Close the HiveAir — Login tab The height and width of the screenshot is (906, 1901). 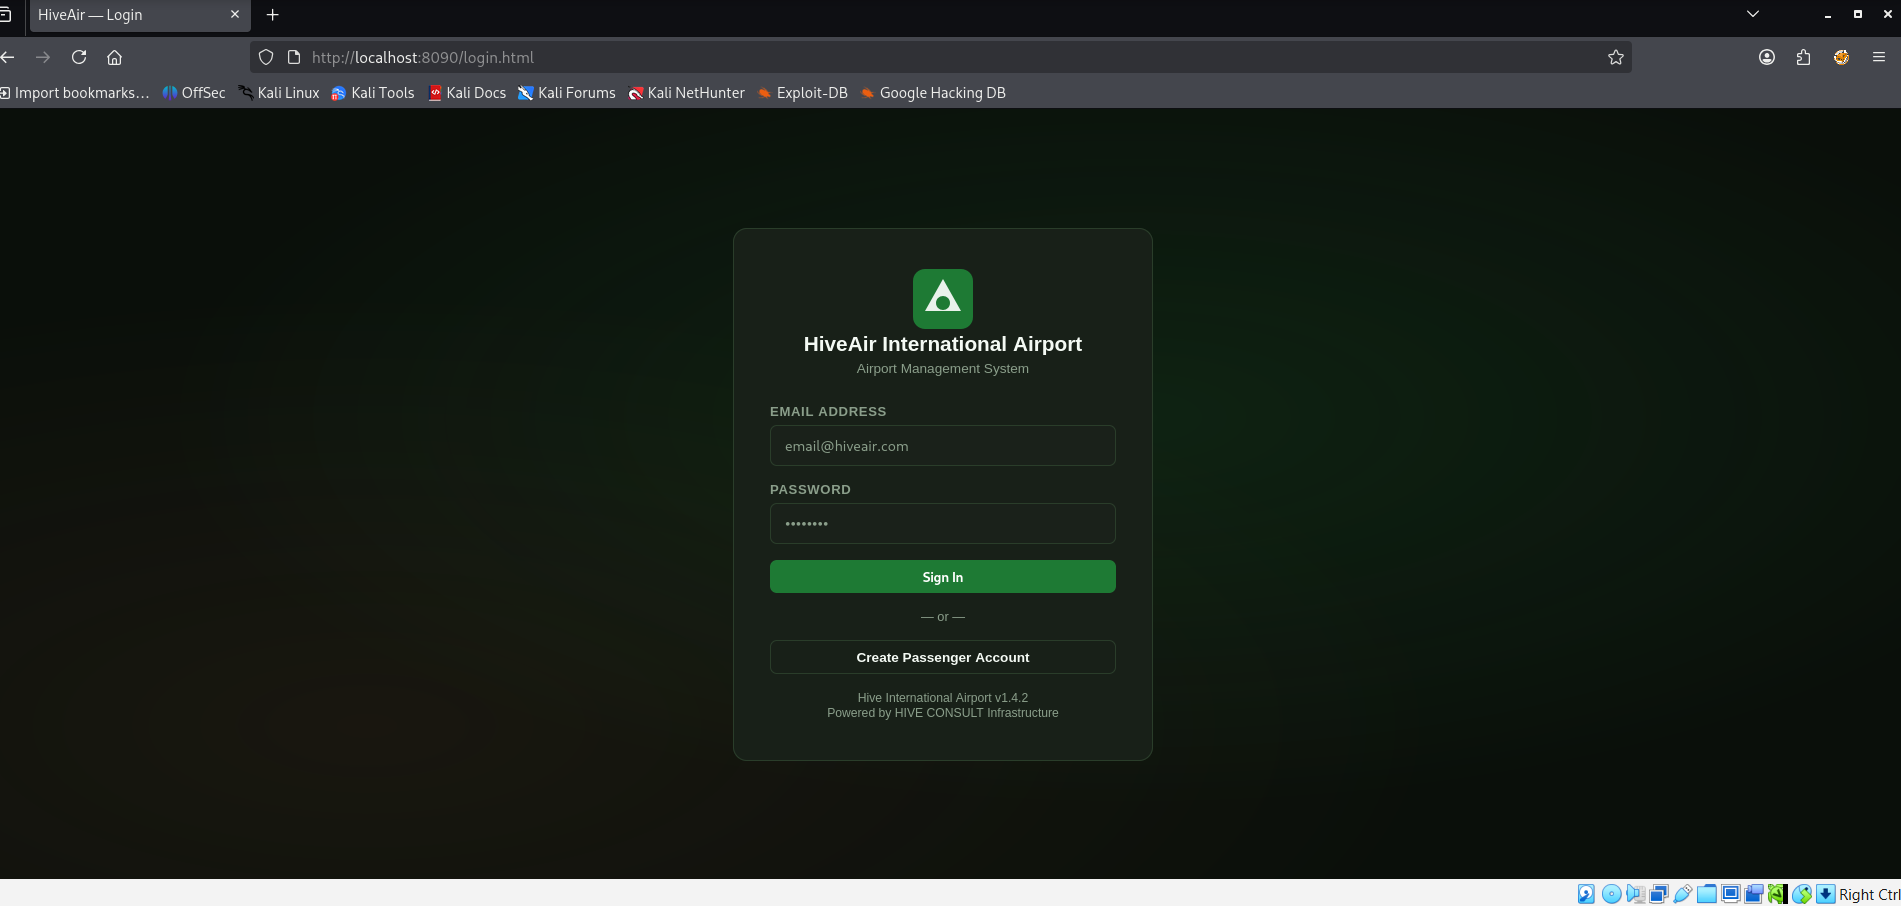235,15
